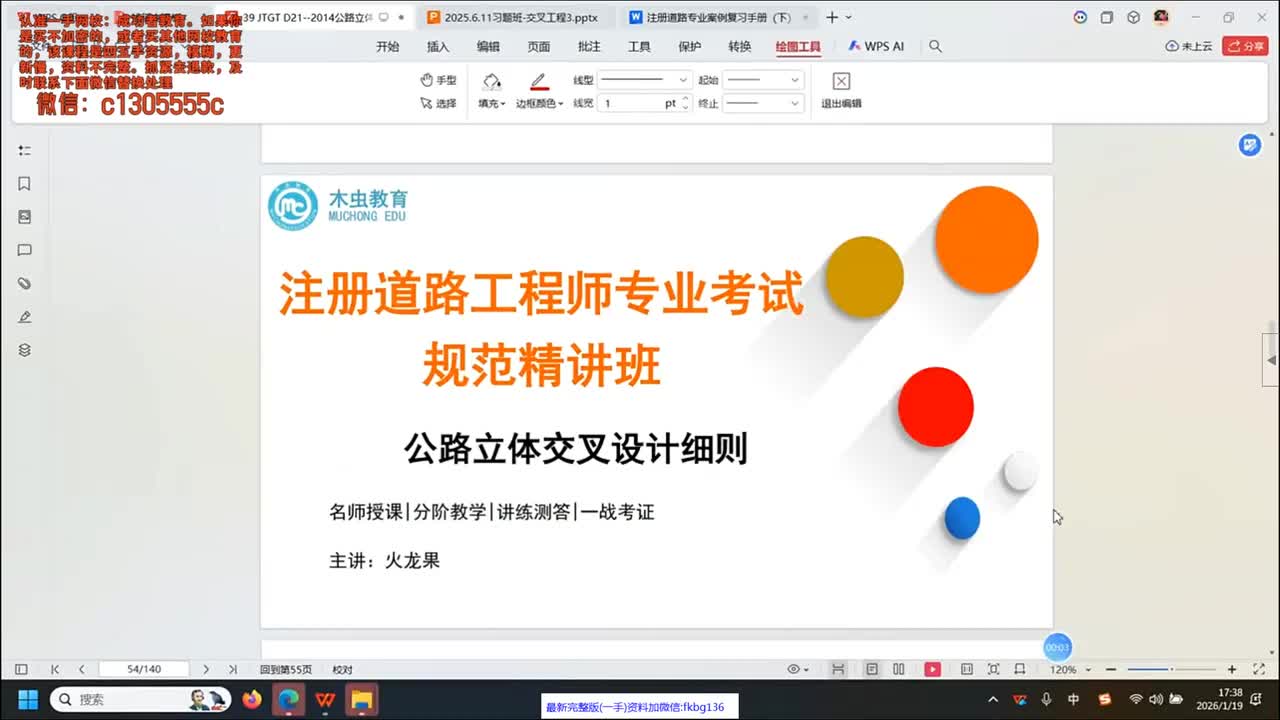The image size is (1280, 720).
Task: Click 校对 in status bar
Action: [x=342, y=669]
